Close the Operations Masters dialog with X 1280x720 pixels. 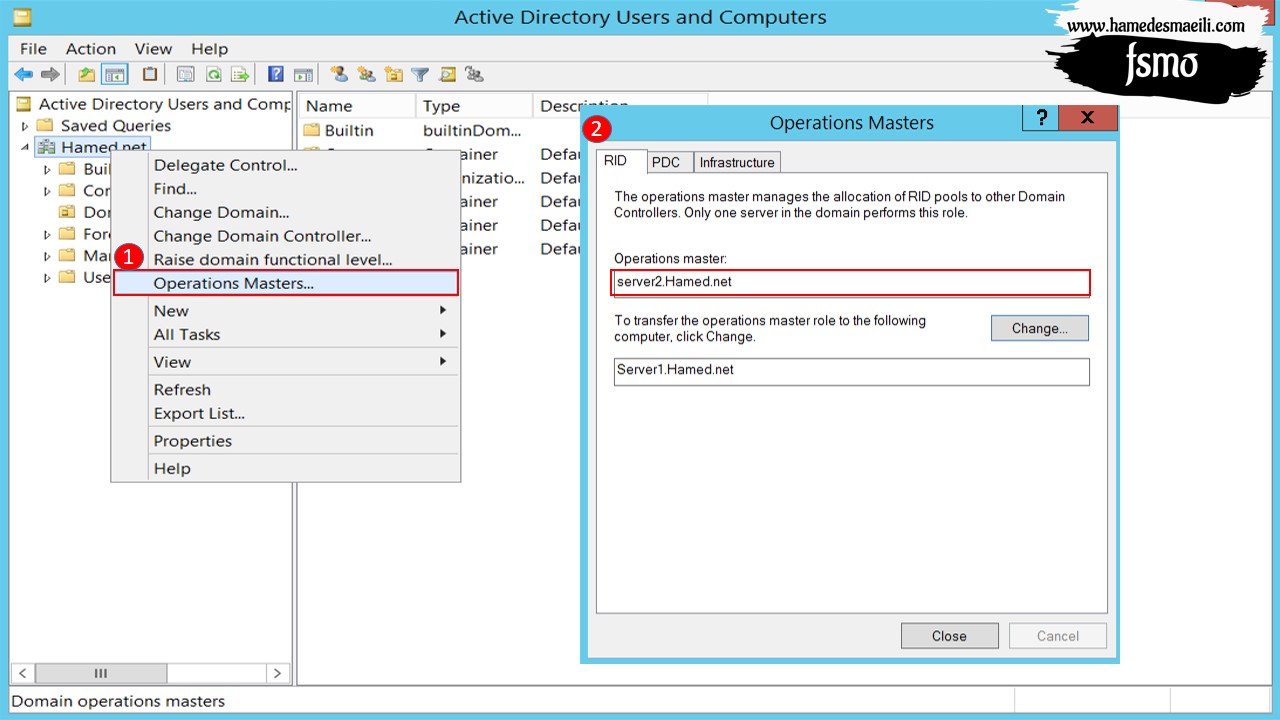[1087, 118]
